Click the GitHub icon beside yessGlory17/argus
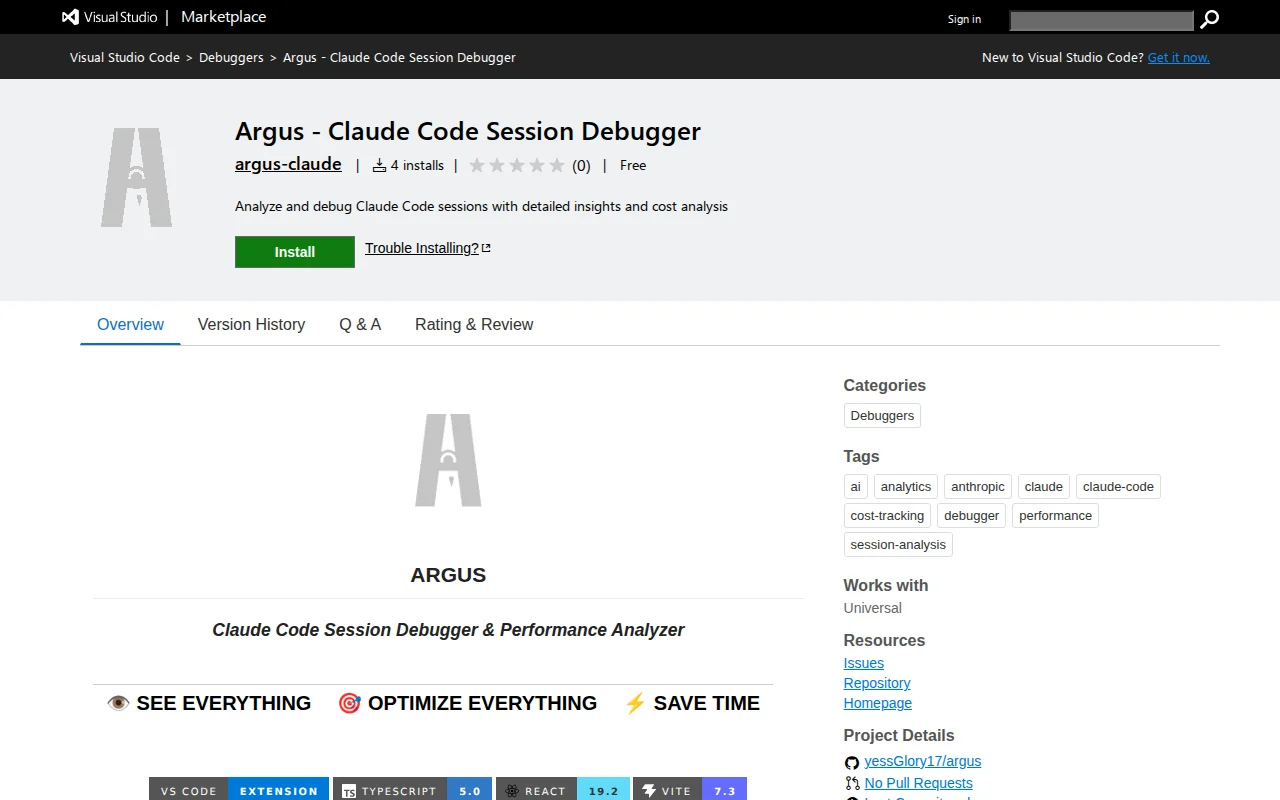The height and width of the screenshot is (800, 1280). pyautogui.click(x=852, y=762)
